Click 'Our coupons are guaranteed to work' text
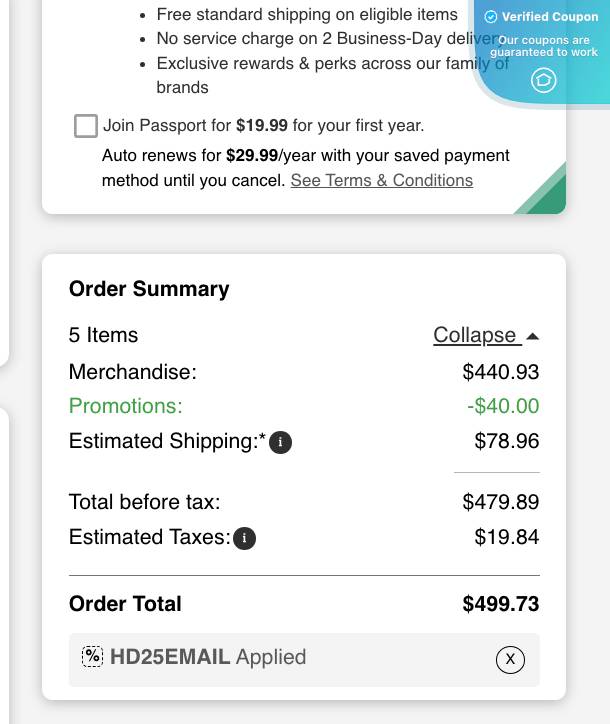610x724 pixels. [544, 46]
